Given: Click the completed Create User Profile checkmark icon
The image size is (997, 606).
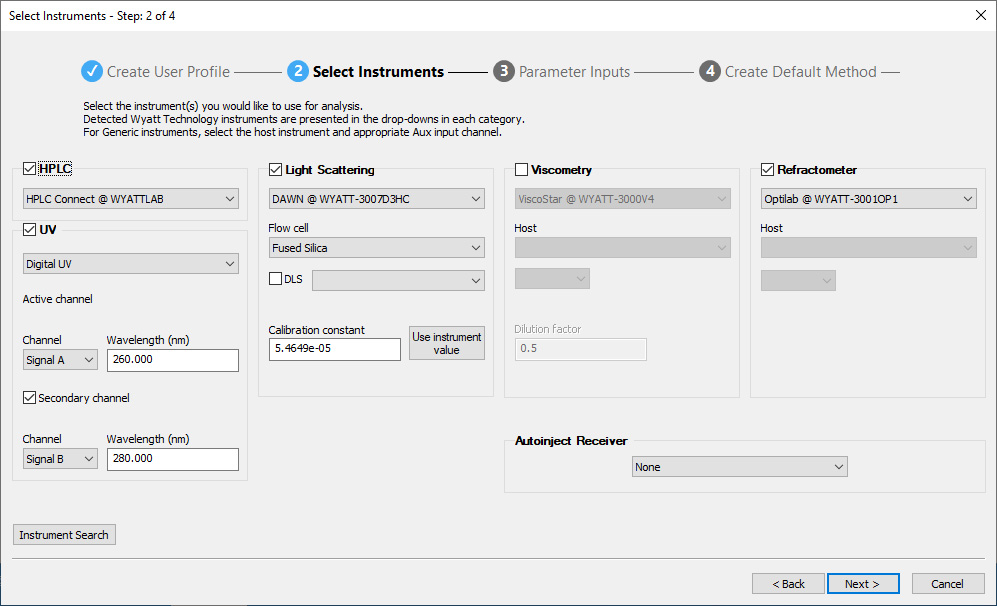Looking at the screenshot, I should tap(92, 72).
